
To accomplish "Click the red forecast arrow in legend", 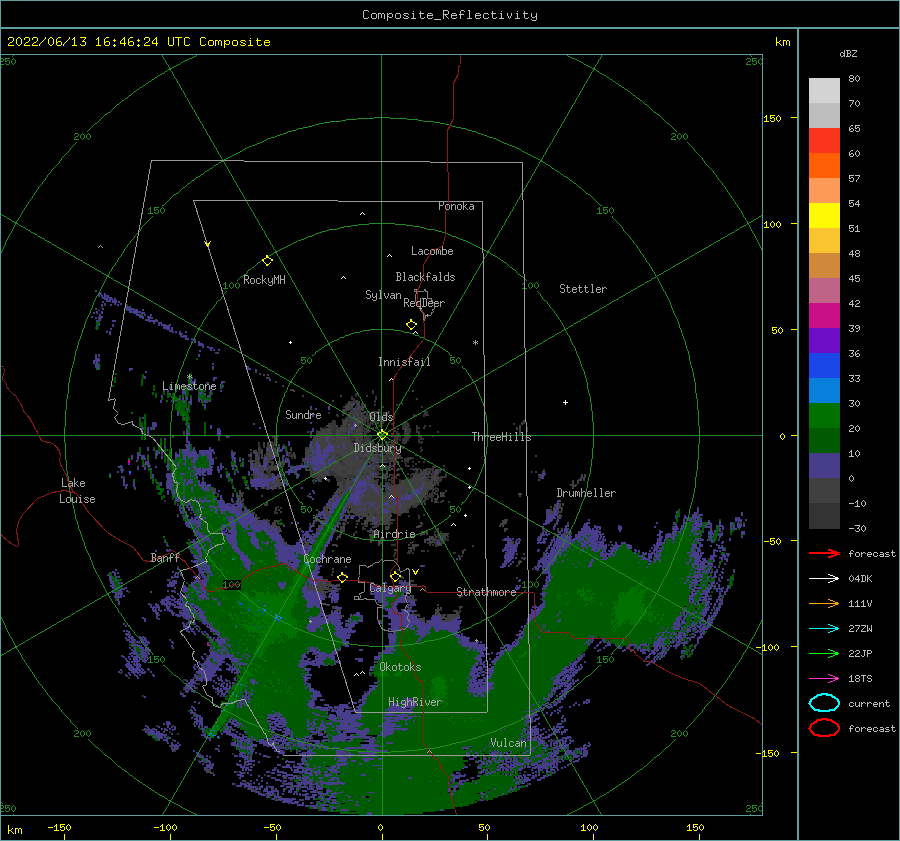I will click(824, 553).
